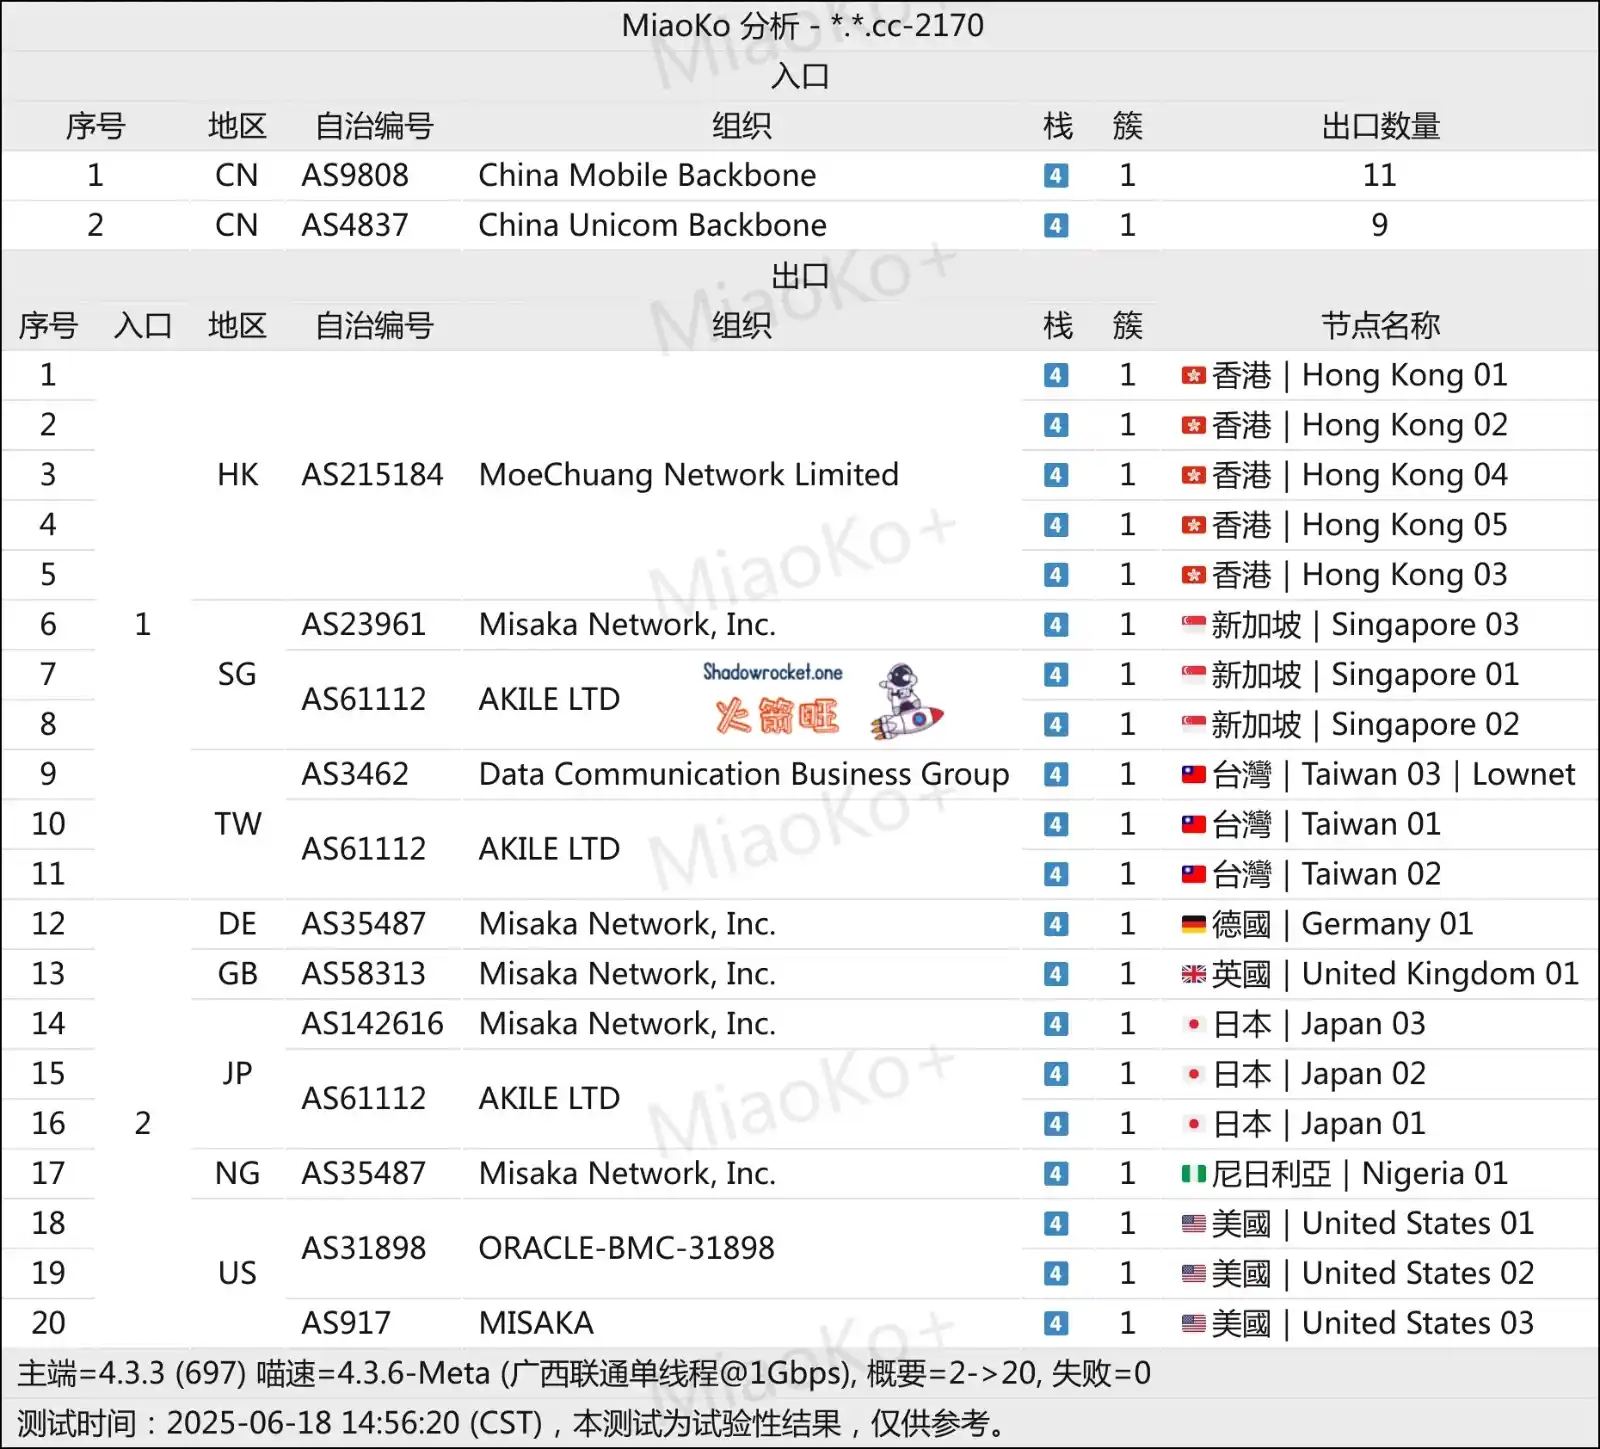1600x1449 pixels.
Task: Click the MISAKA organization cell
Action: (x=536, y=1324)
